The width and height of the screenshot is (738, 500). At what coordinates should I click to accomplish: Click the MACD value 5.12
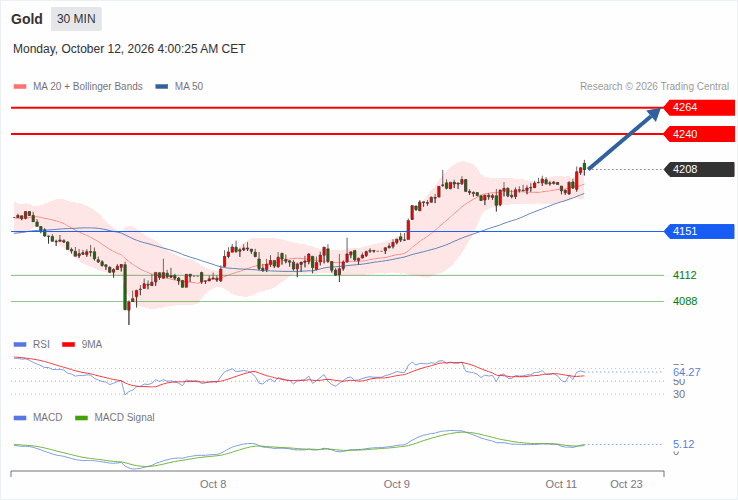coord(683,444)
